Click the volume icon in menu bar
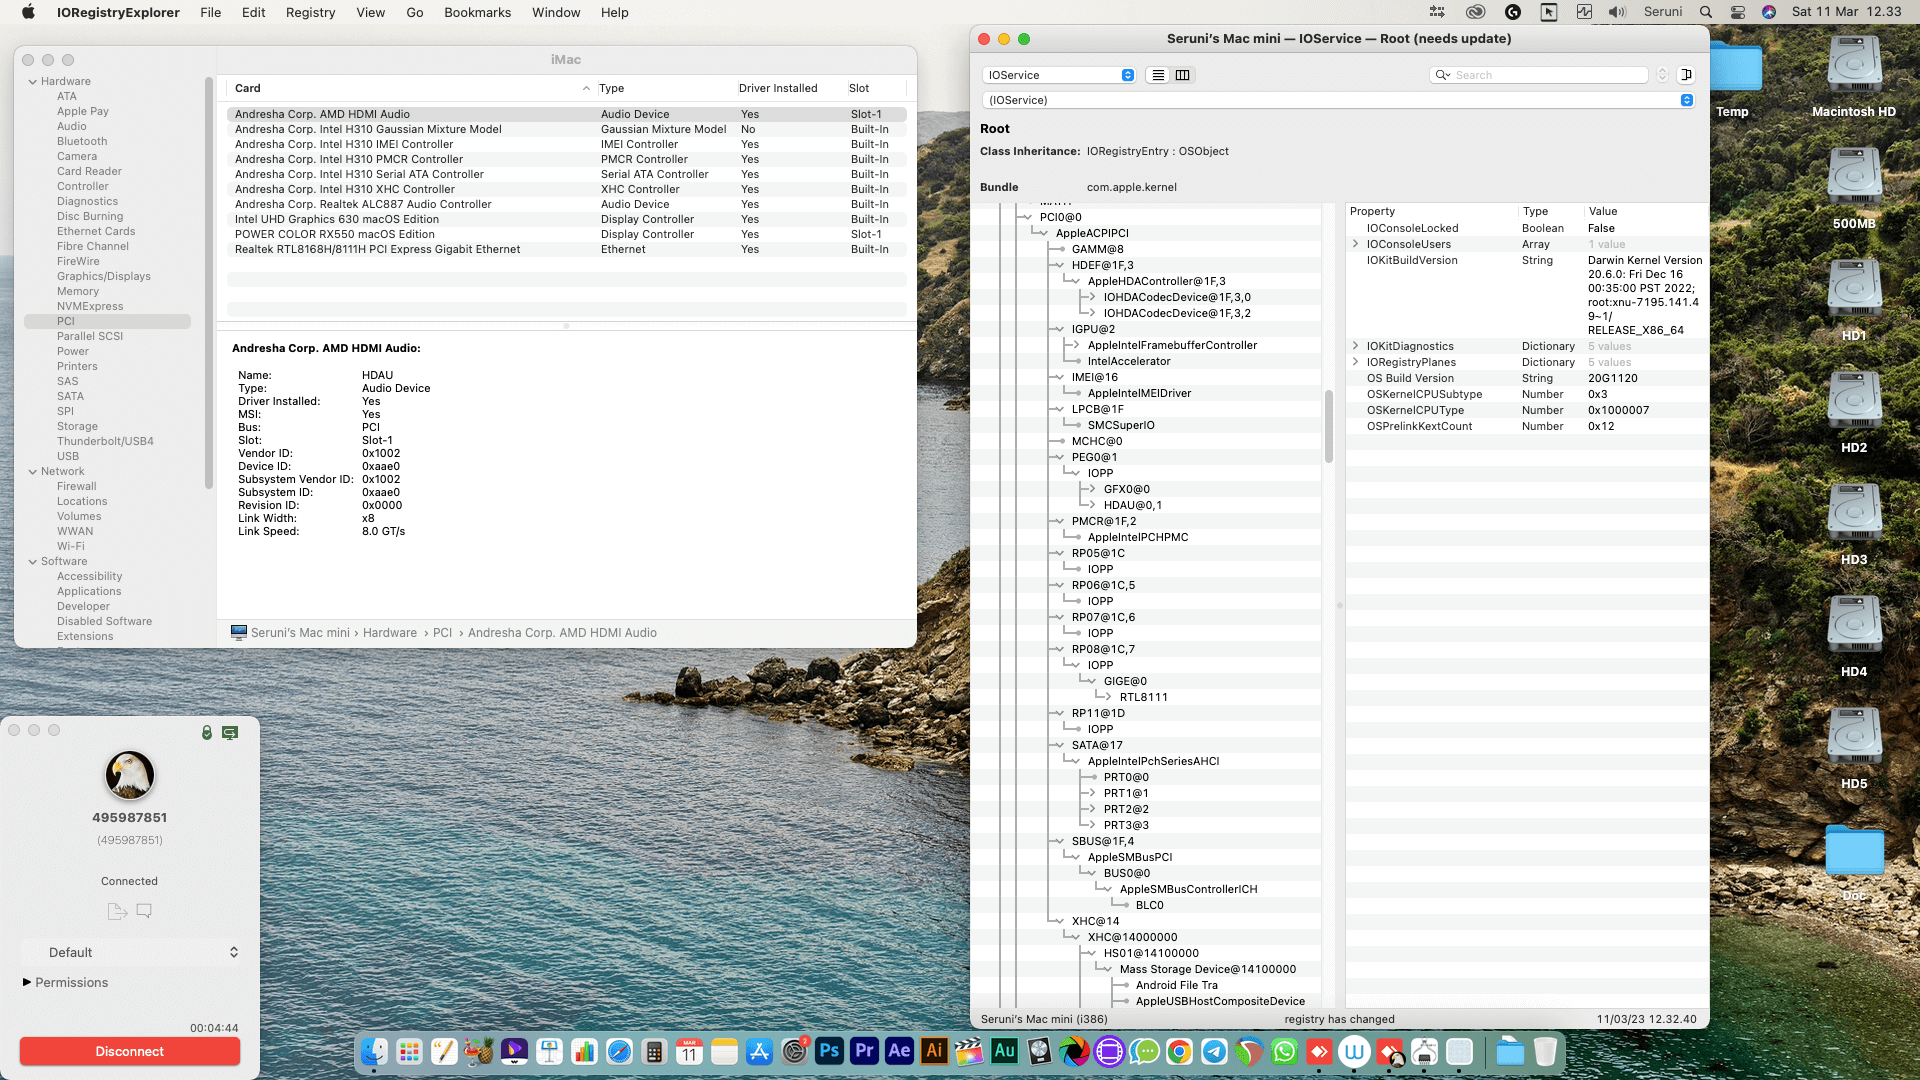This screenshot has height=1080, width=1920. (x=1617, y=12)
